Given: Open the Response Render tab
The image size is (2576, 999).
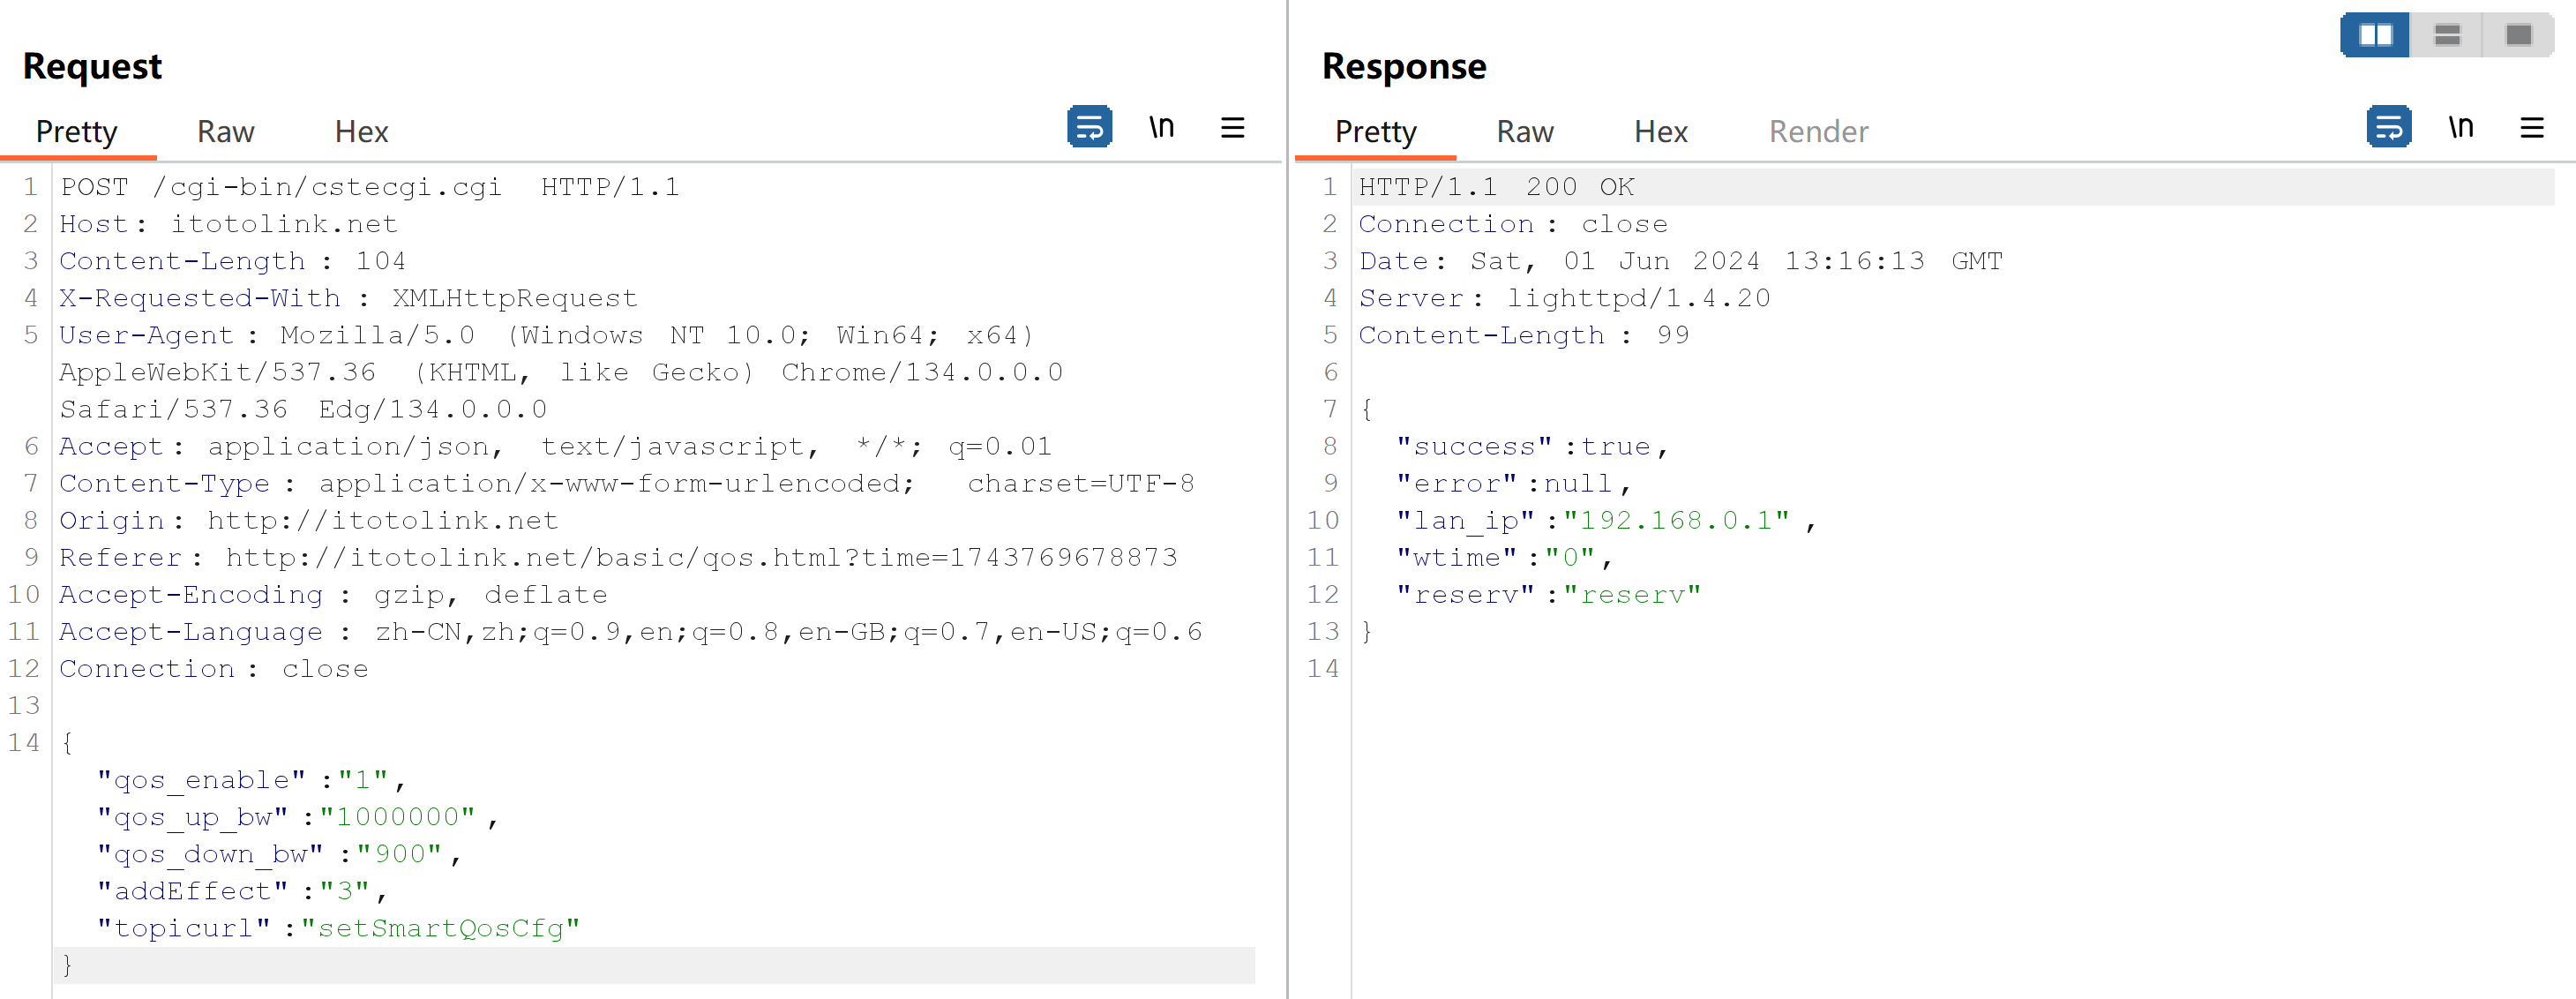Looking at the screenshot, I should pos(1818,131).
